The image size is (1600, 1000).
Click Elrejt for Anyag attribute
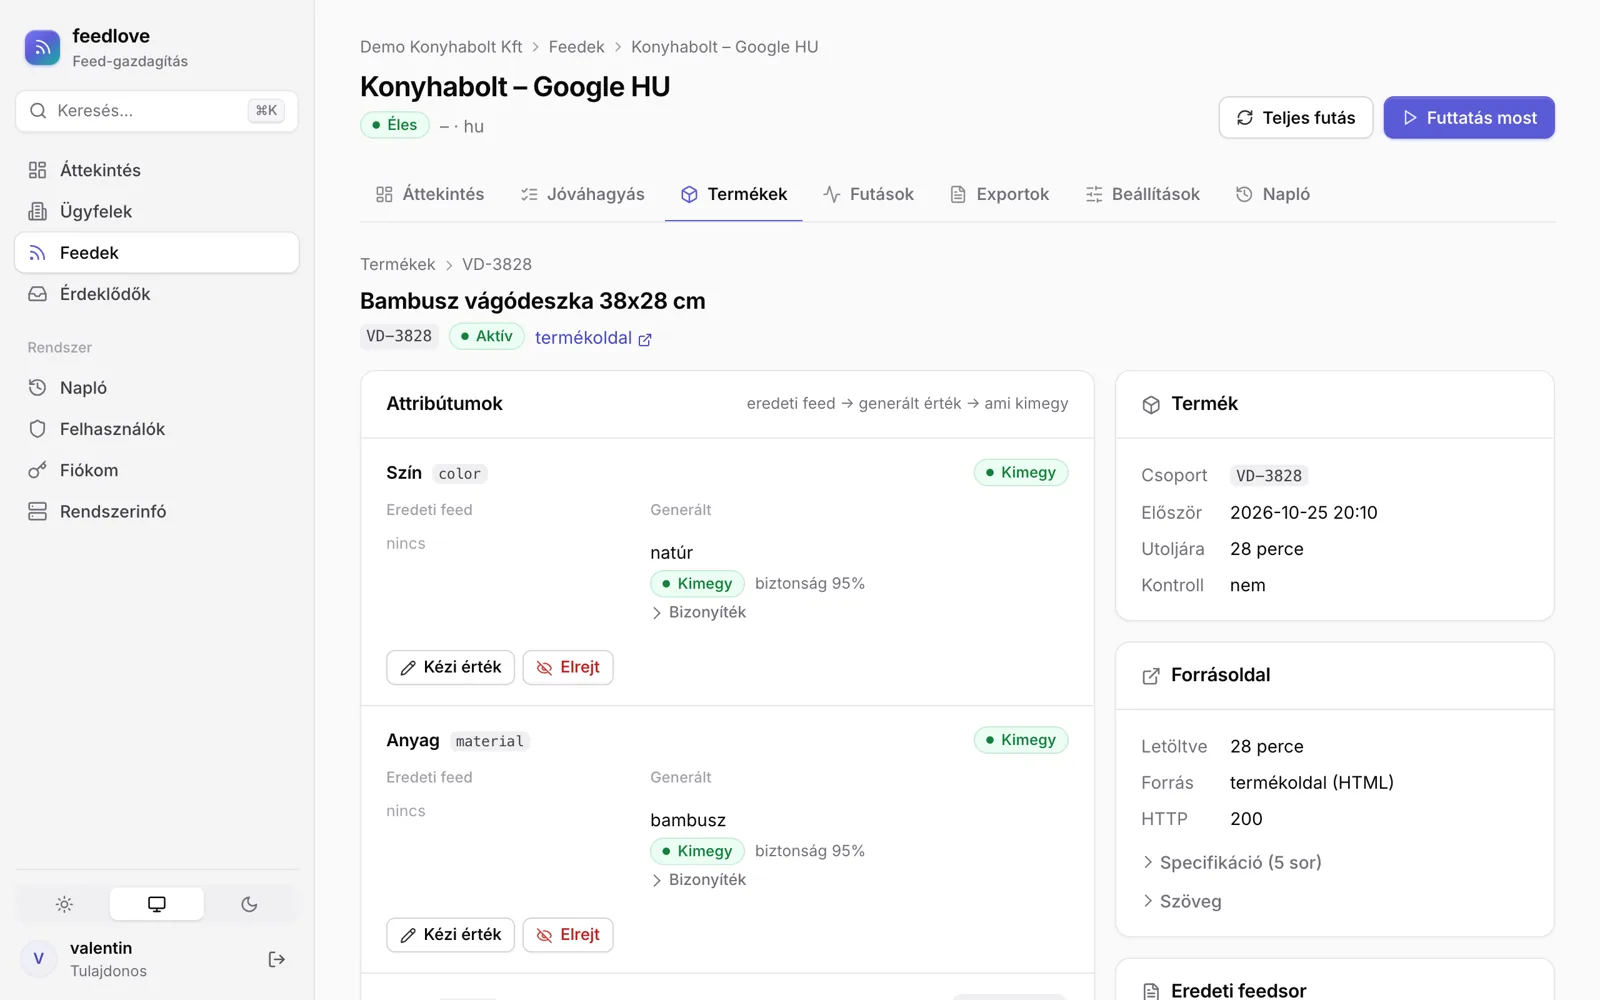point(568,935)
